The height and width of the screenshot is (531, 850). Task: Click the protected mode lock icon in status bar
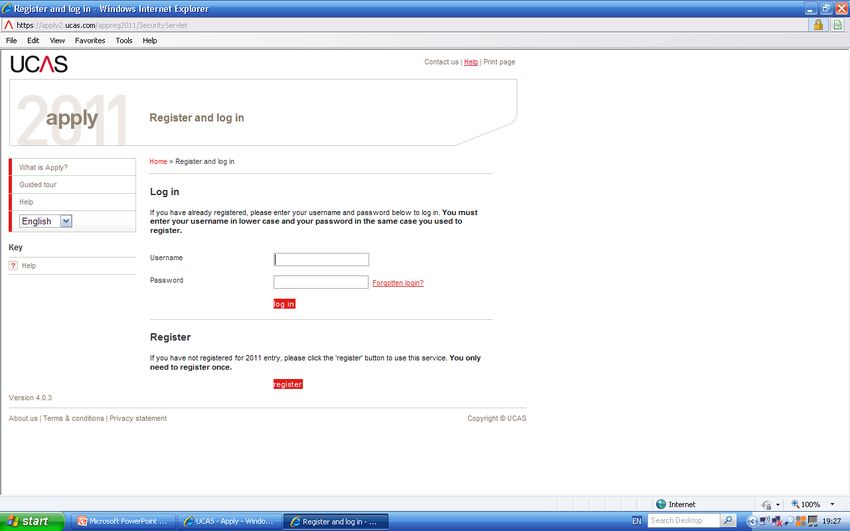pos(767,504)
